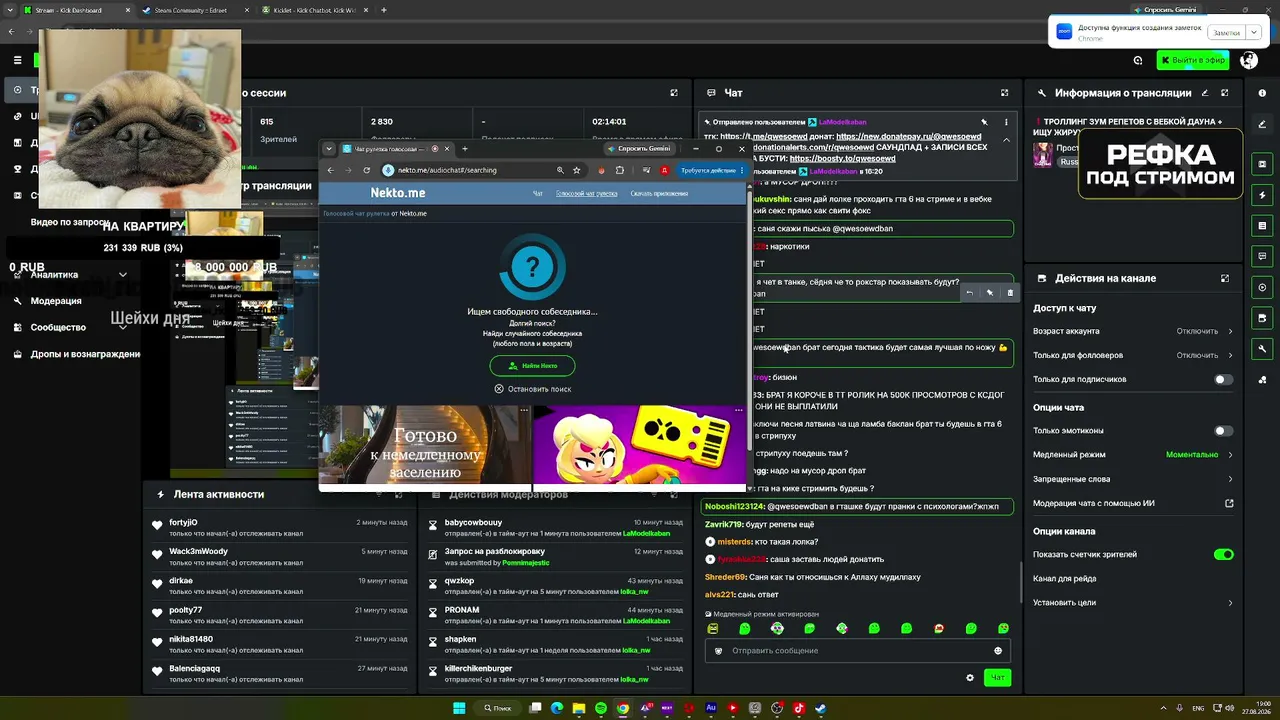Click the Wack3mWoody activity entry
Screen dimensions: 1280x720
pos(280,557)
